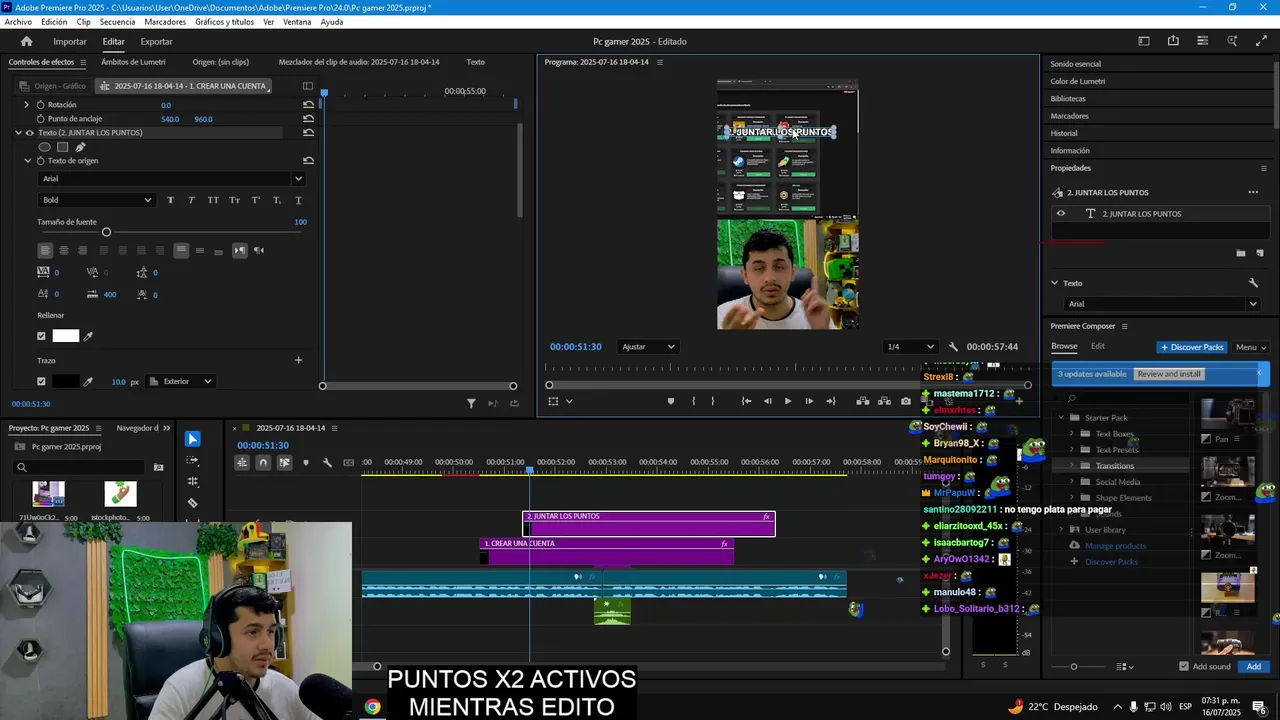This screenshot has width=1280, height=720.
Task: Apply All Caps text style
Action: [213, 200]
